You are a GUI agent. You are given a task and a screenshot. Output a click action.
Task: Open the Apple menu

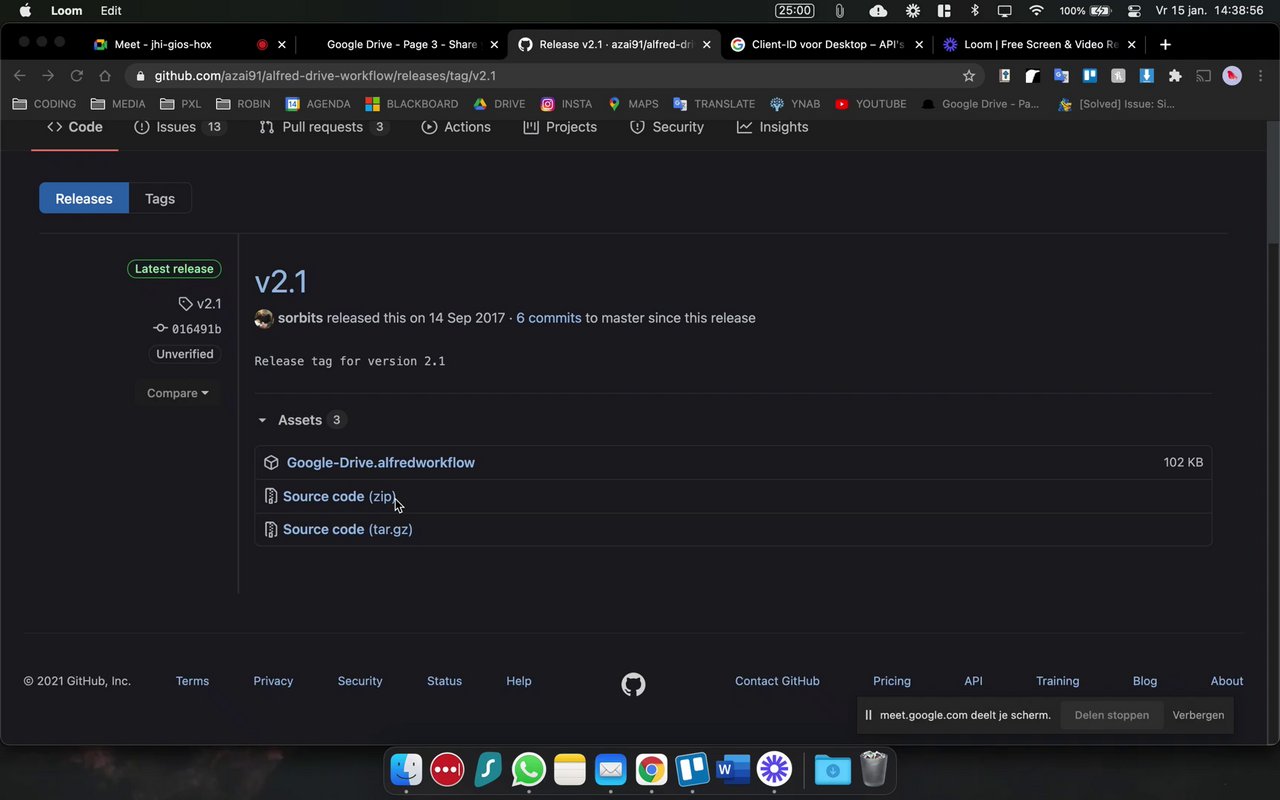coord(26,11)
